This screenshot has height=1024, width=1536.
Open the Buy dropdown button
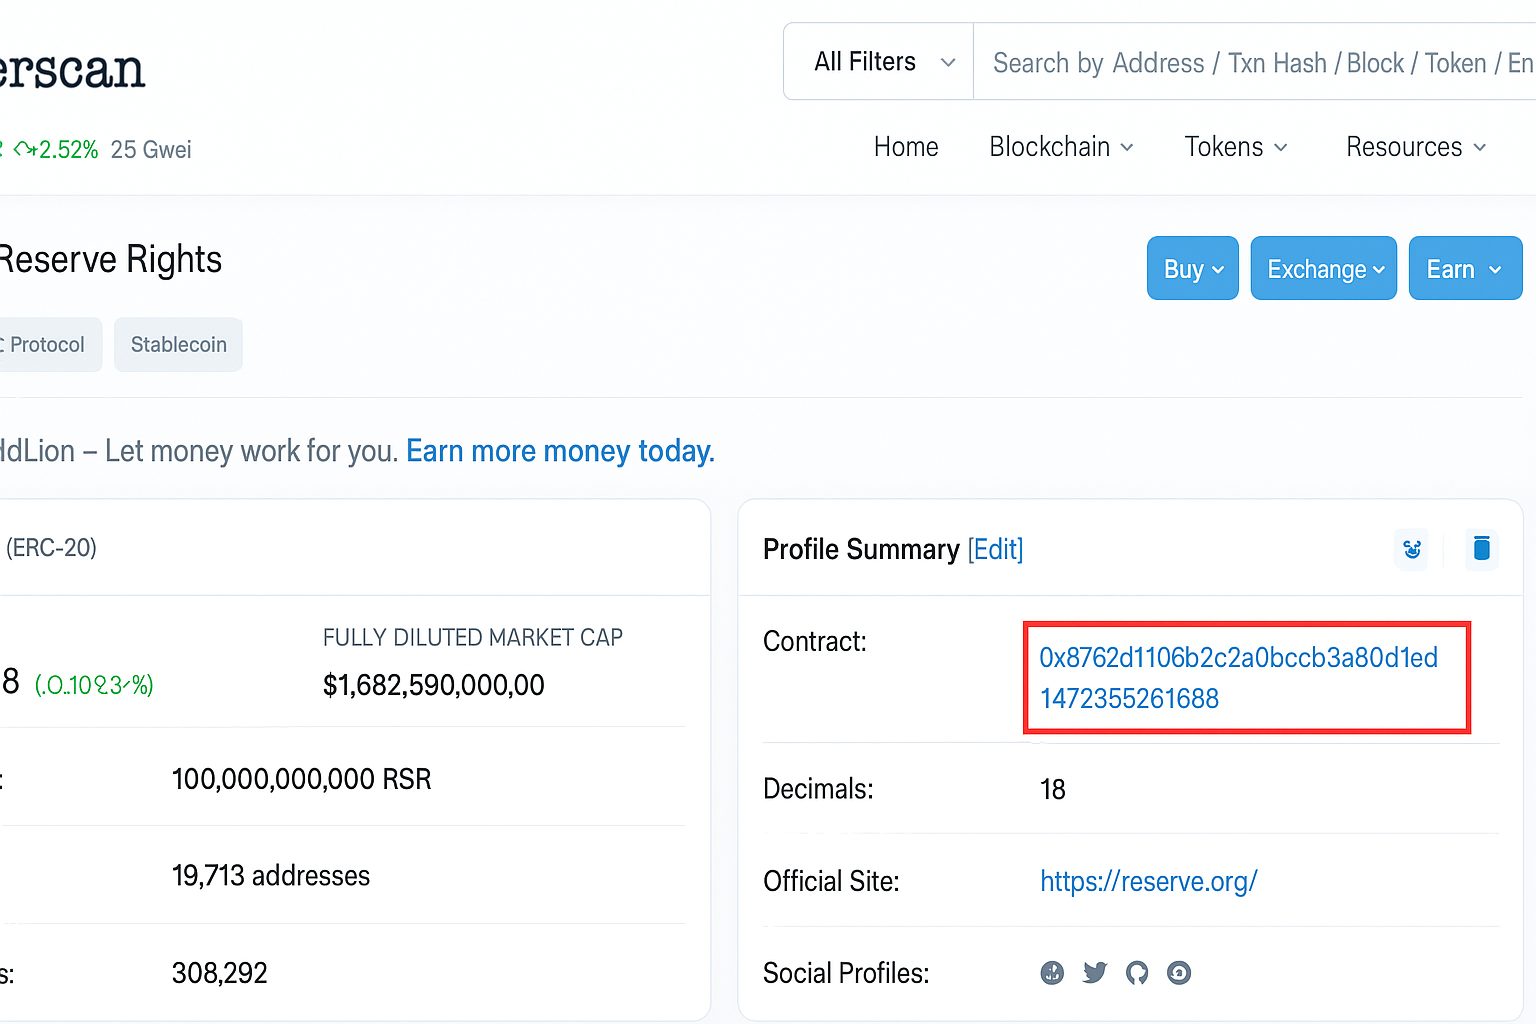(x=1192, y=269)
